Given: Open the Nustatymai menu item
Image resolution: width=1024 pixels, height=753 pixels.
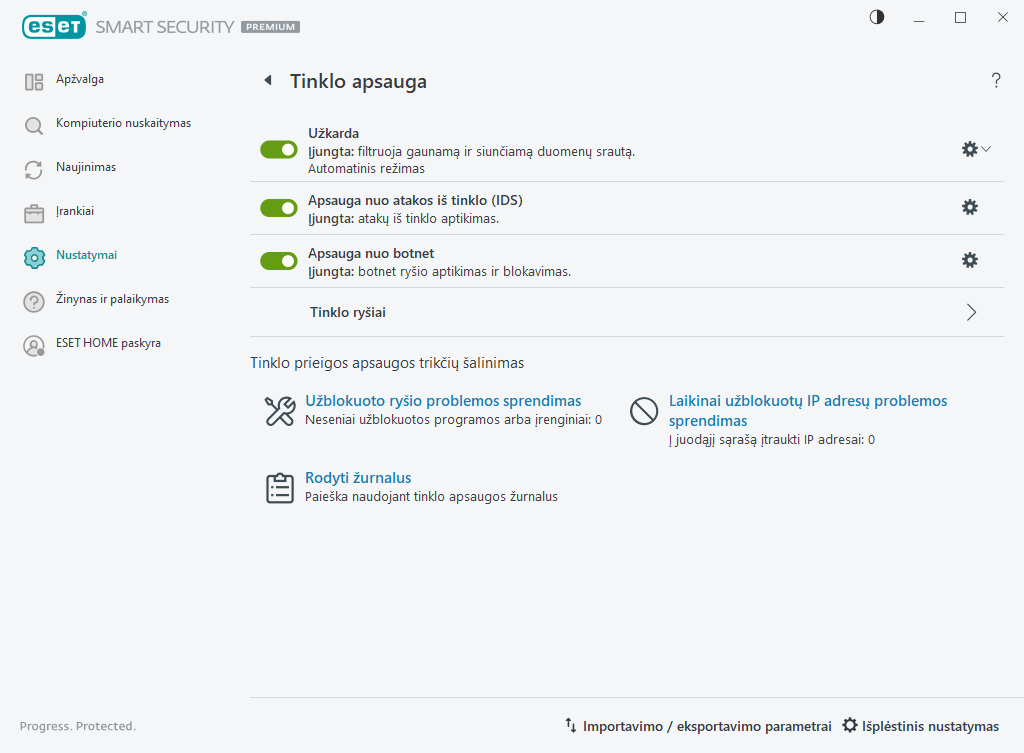Looking at the screenshot, I should point(86,255).
